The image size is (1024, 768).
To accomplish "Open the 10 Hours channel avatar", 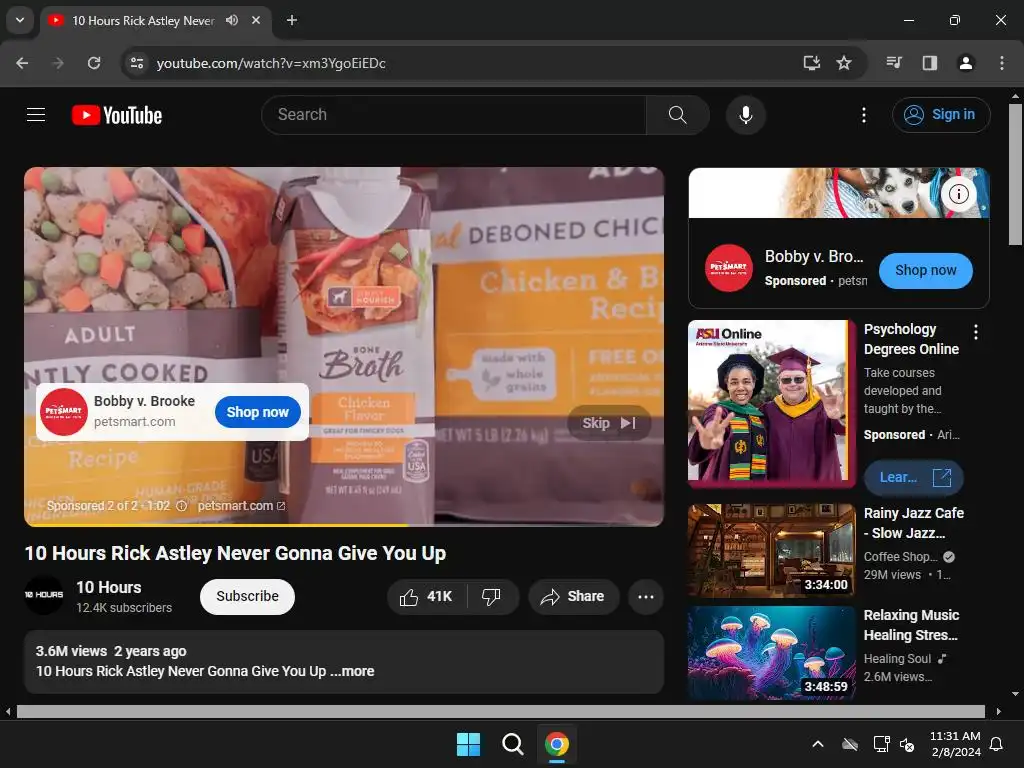I will (x=44, y=595).
